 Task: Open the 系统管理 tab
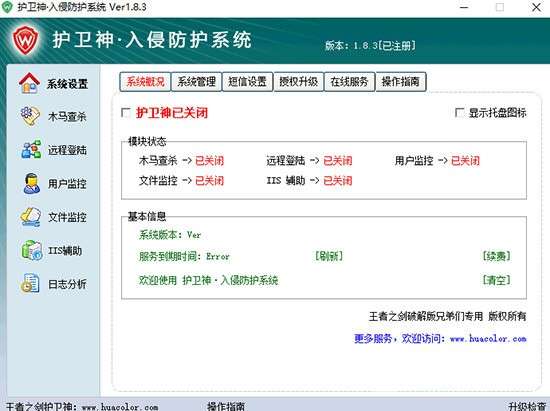pyautogui.click(x=196, y=82)
